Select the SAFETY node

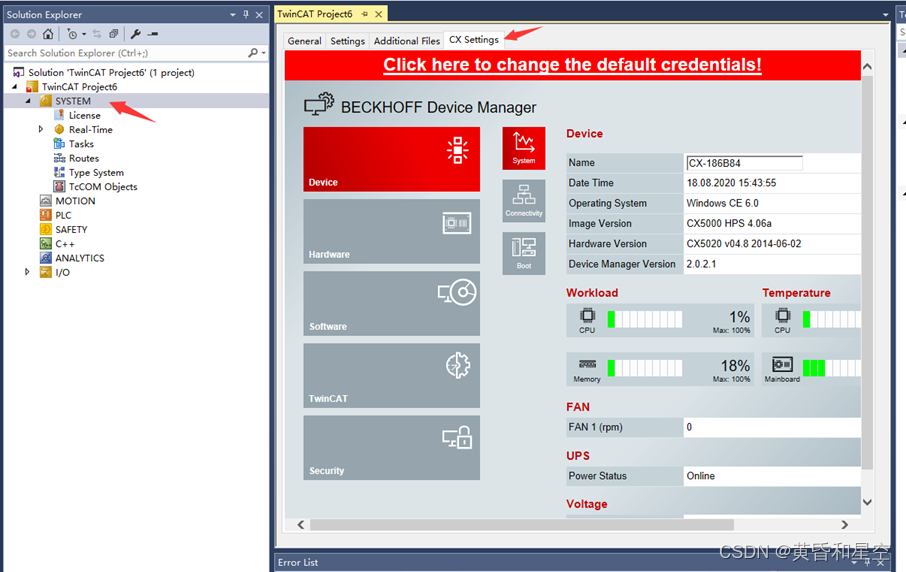pyautogui.click(x=71, y=229)
